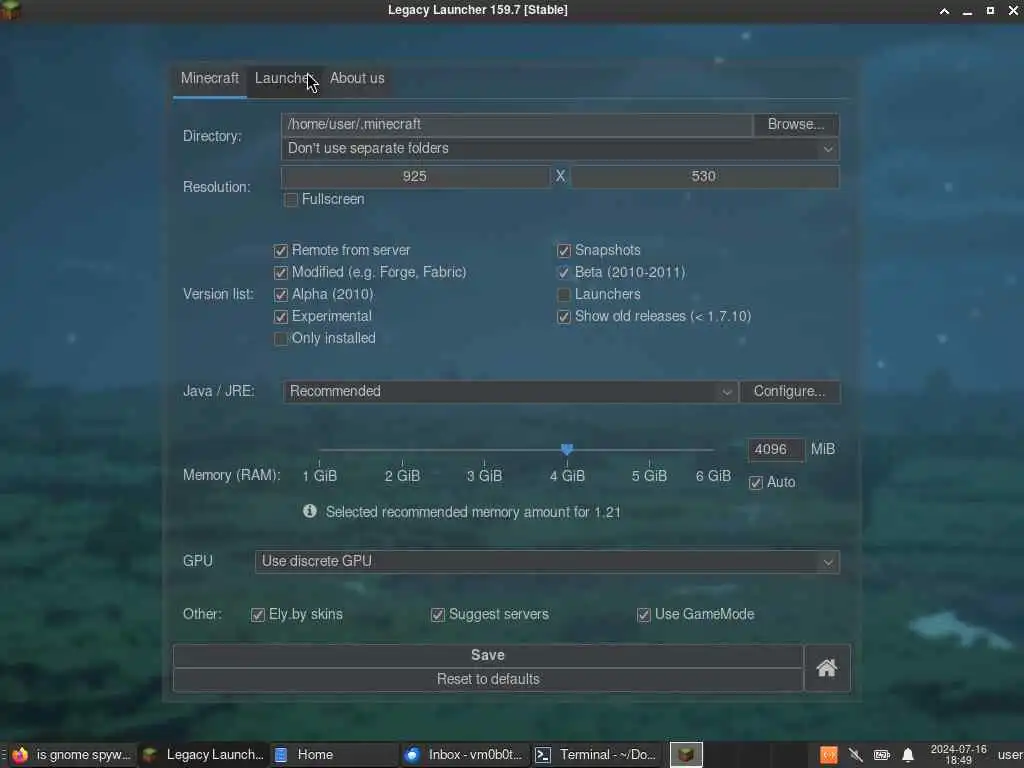
Task: Toggle the Beta (2010-2011) checkbox
Action: coord(564,272)
